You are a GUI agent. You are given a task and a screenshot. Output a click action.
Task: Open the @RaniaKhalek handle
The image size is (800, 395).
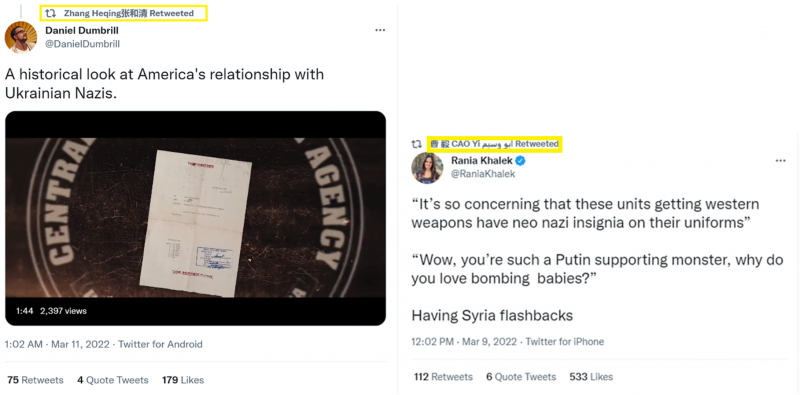point(483,174)
